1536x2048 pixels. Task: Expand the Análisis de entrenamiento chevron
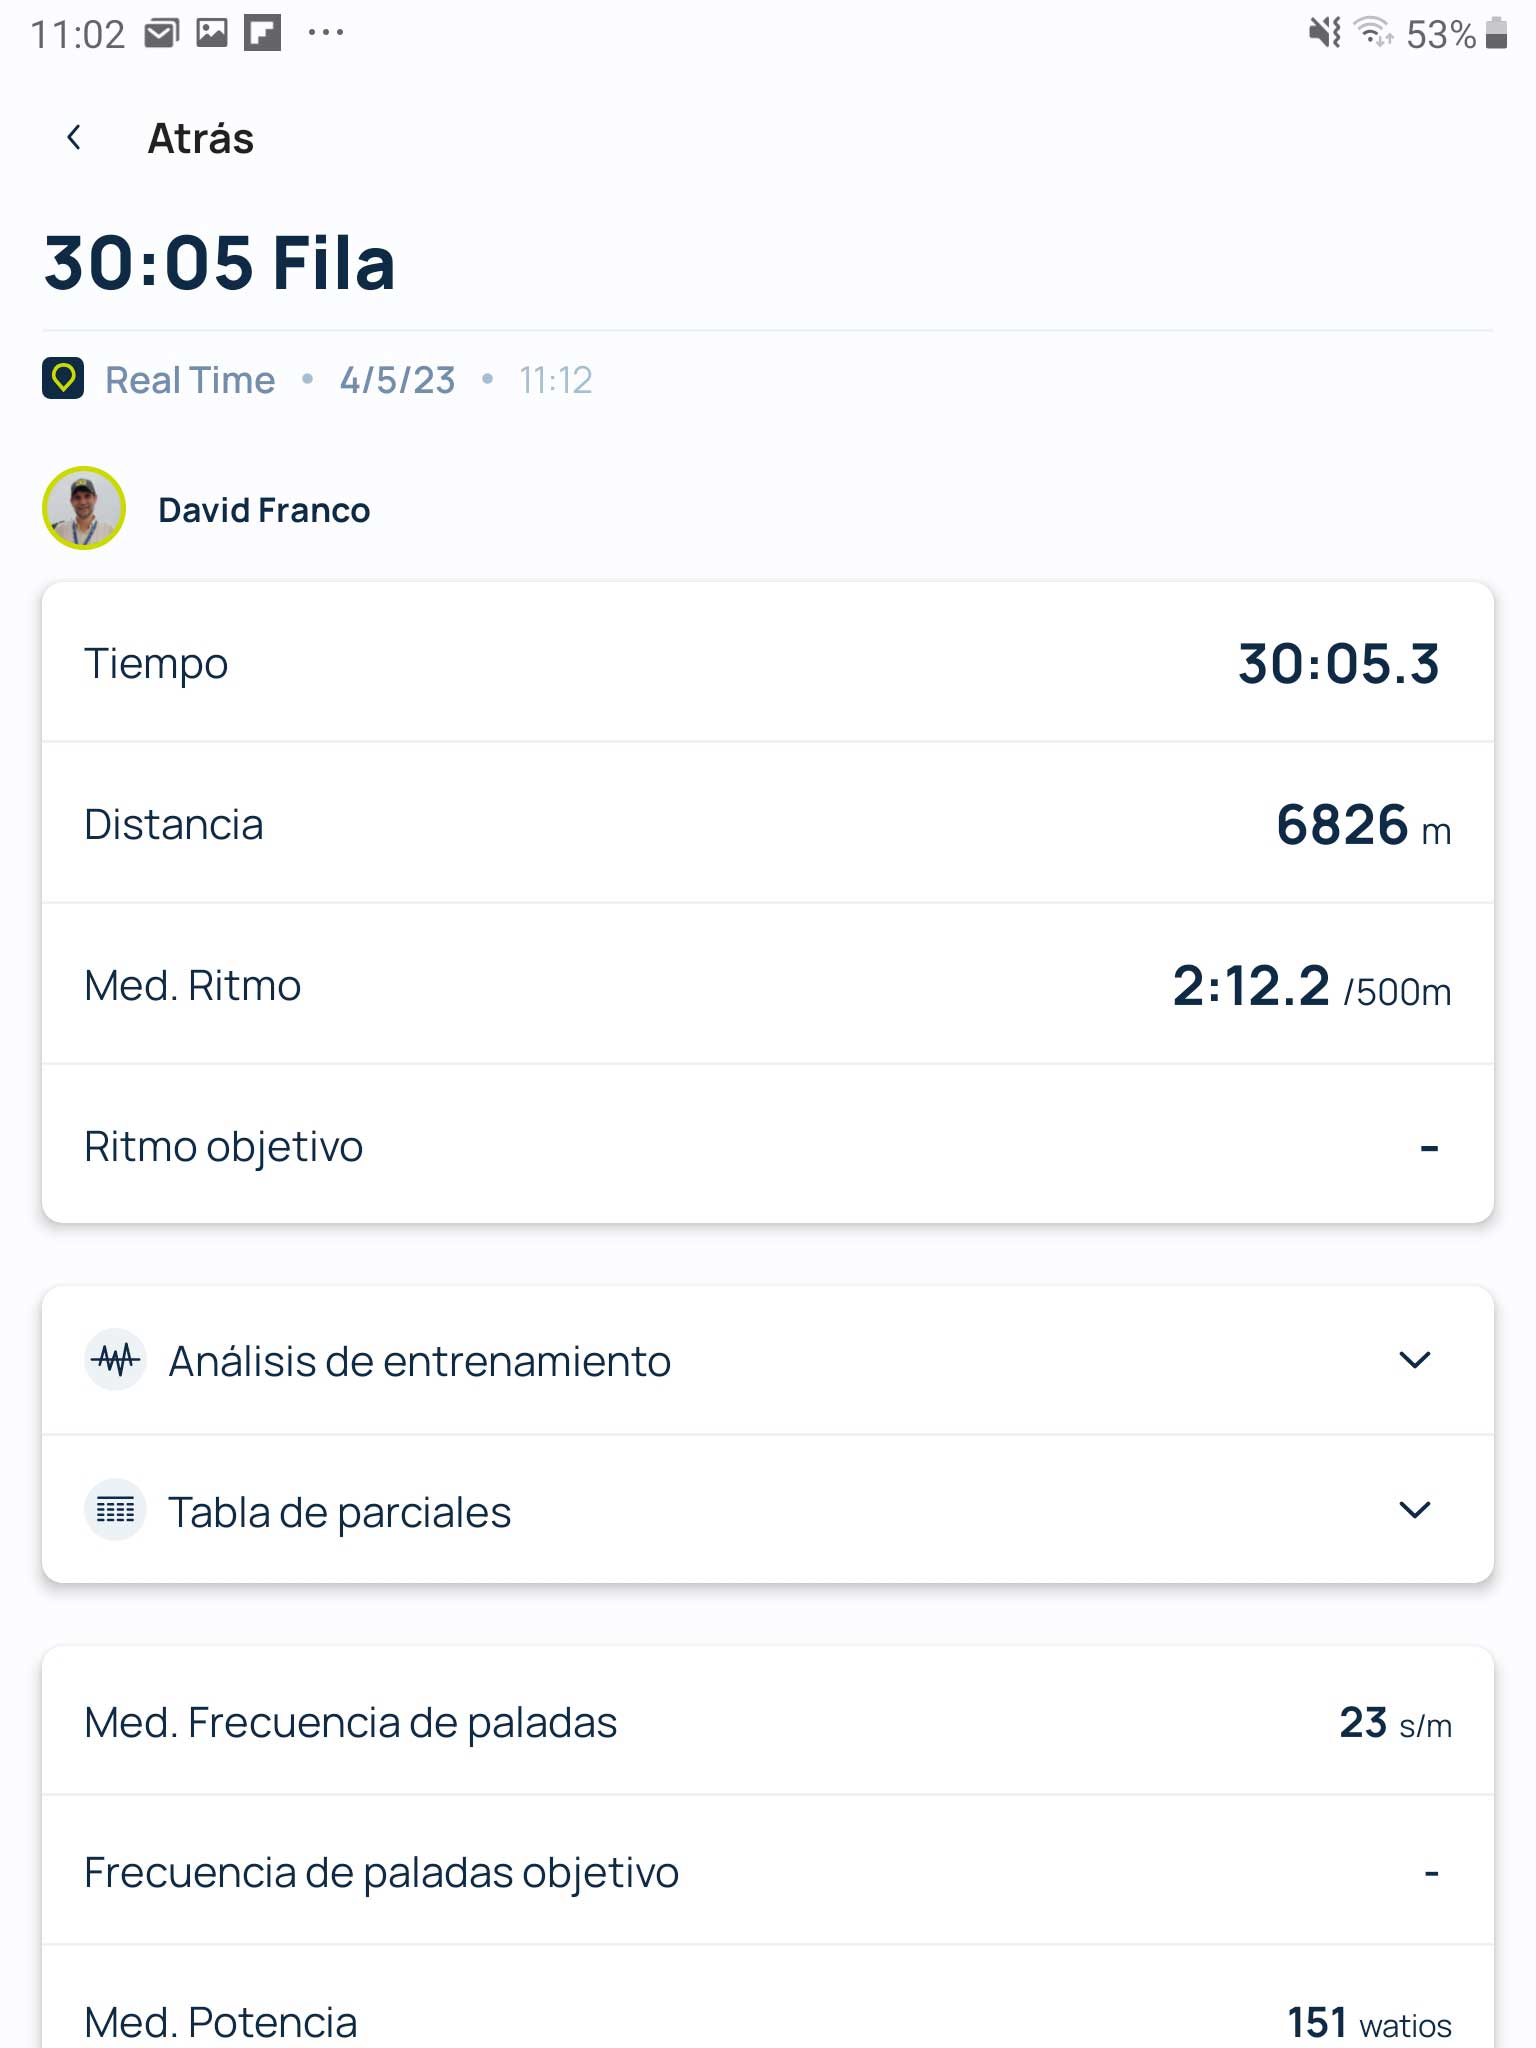1415,1360
